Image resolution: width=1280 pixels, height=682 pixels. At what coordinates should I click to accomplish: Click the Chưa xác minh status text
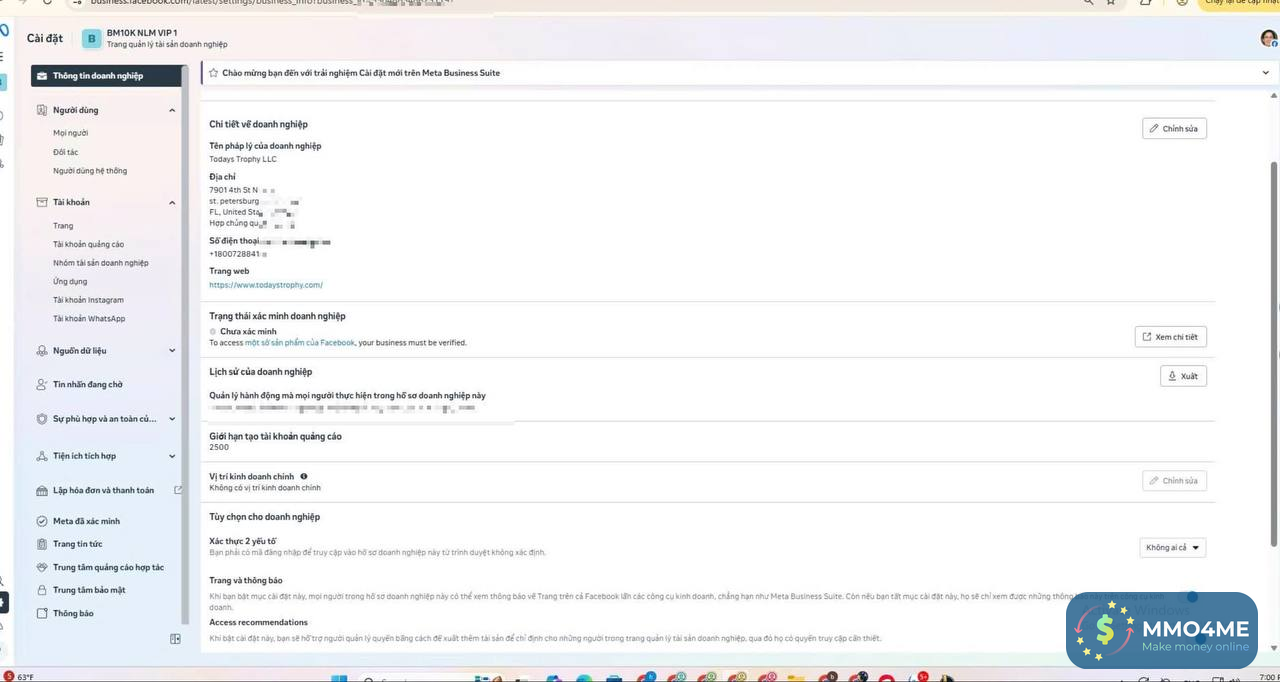[x=248, y=331]
